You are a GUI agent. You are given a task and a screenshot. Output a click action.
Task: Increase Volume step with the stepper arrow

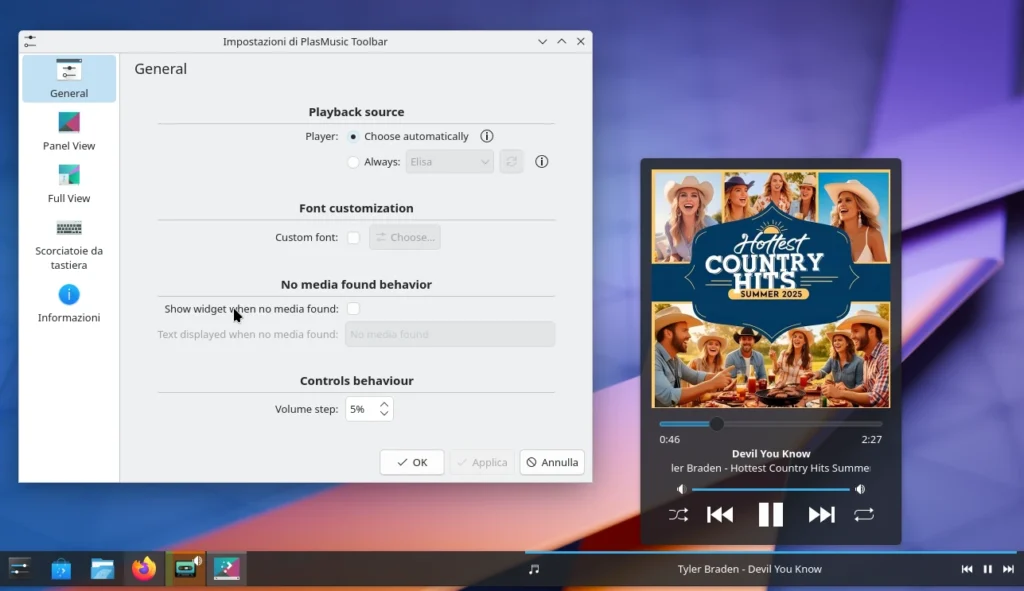point(383,404)
